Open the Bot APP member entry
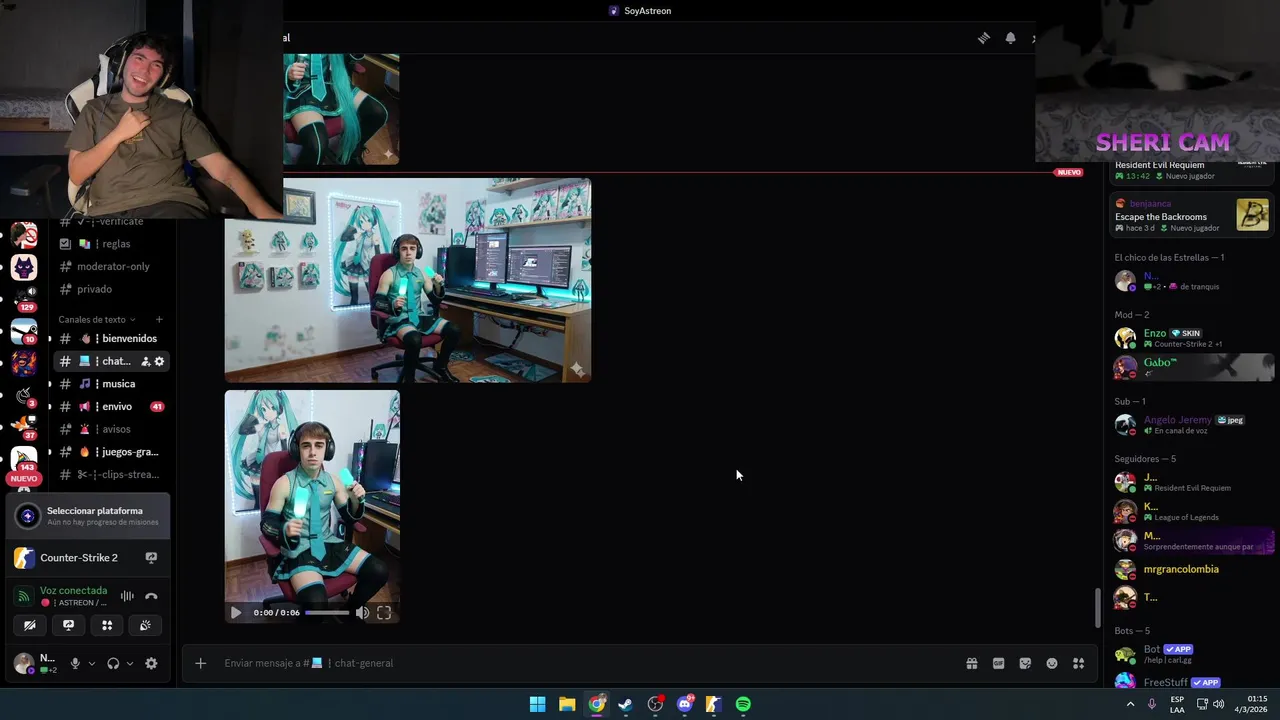 [1191, 654]
